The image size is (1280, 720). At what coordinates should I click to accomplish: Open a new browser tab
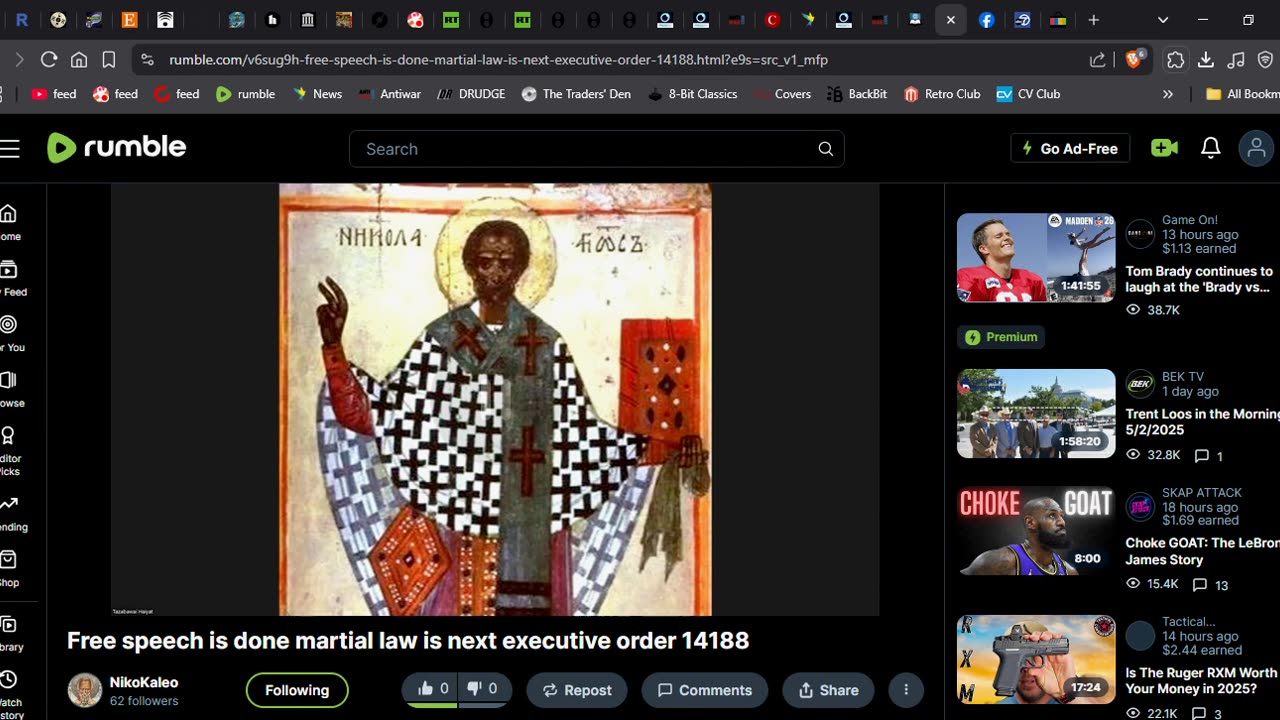click(1094, 20)
